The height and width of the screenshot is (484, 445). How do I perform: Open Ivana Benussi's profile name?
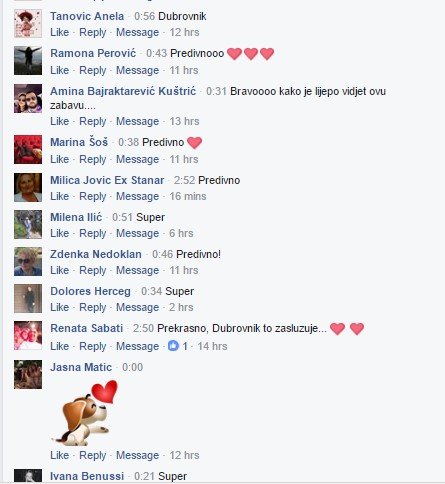[87, 476]
